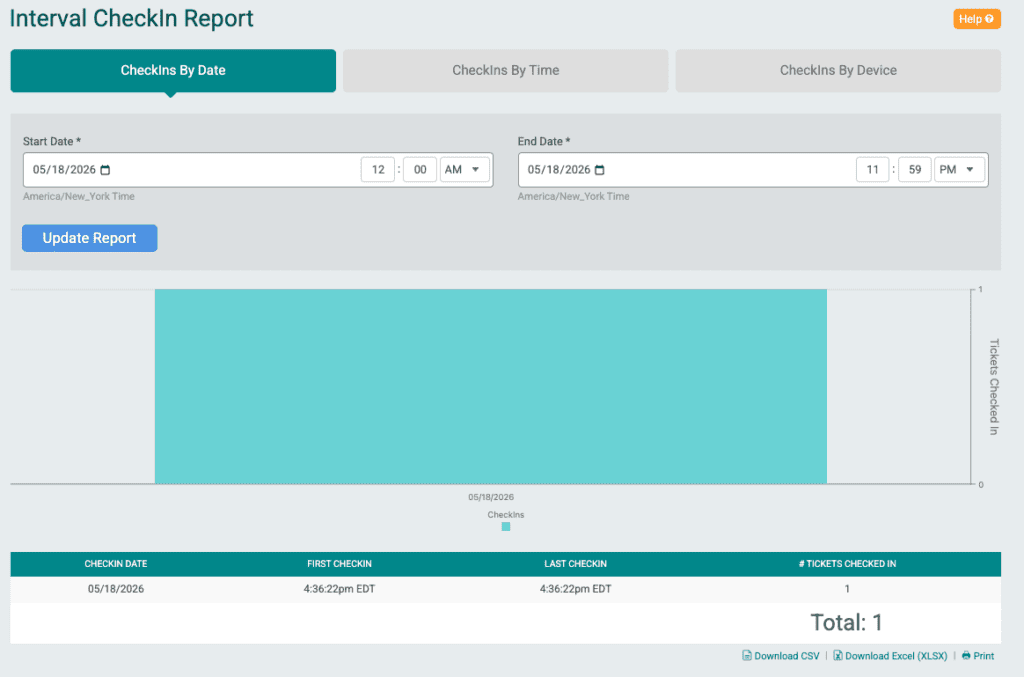Click the CheckIns legend label
Screen dimensions: 1024x677
coord(505,514)
